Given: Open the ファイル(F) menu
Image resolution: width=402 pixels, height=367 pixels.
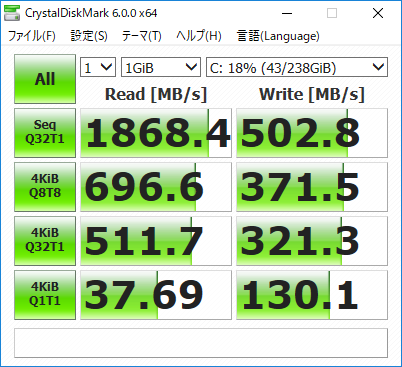Looking at the screenshot, I should coord(32,36).
